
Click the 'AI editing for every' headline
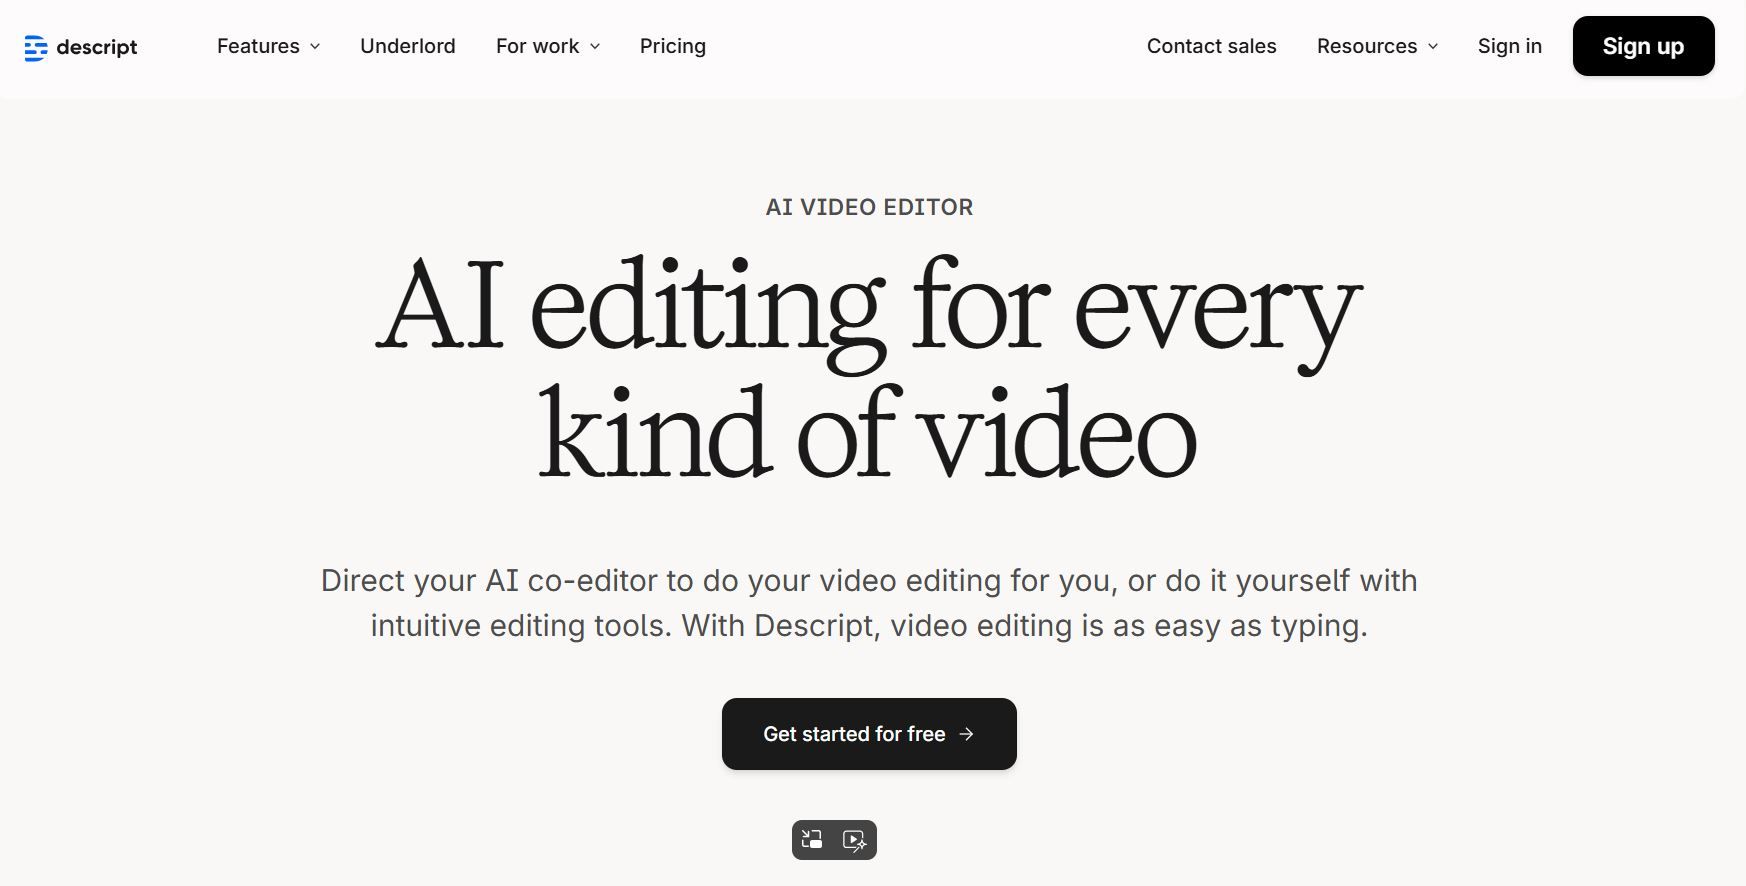point(868,308)
